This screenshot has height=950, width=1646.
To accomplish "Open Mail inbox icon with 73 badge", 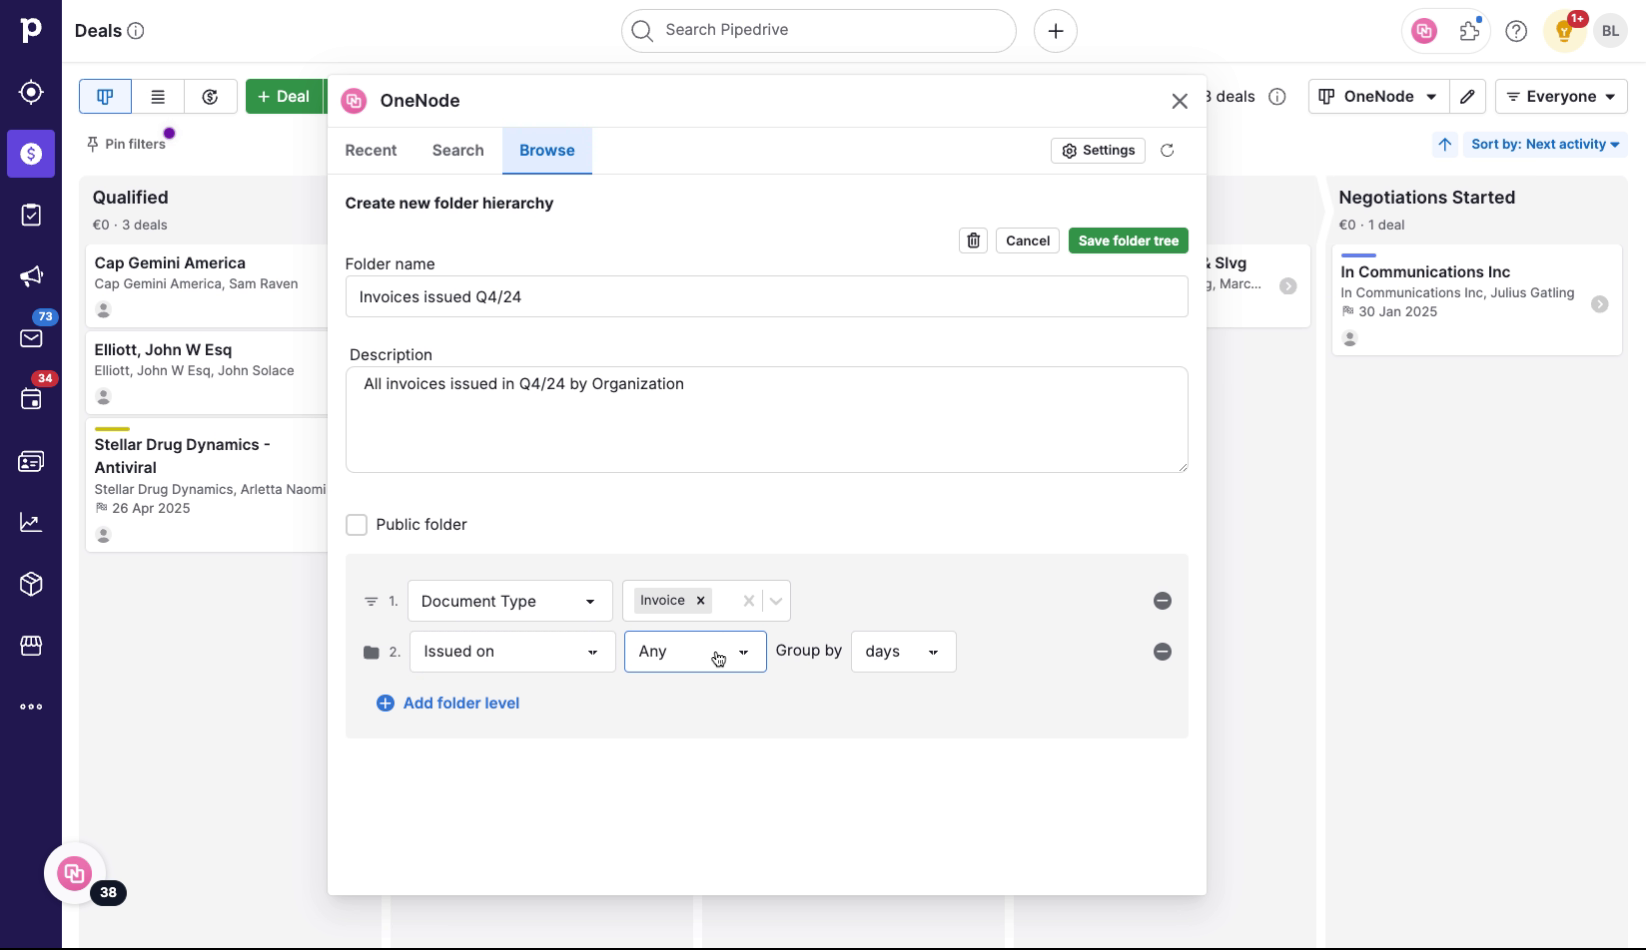I will (31, 338).
